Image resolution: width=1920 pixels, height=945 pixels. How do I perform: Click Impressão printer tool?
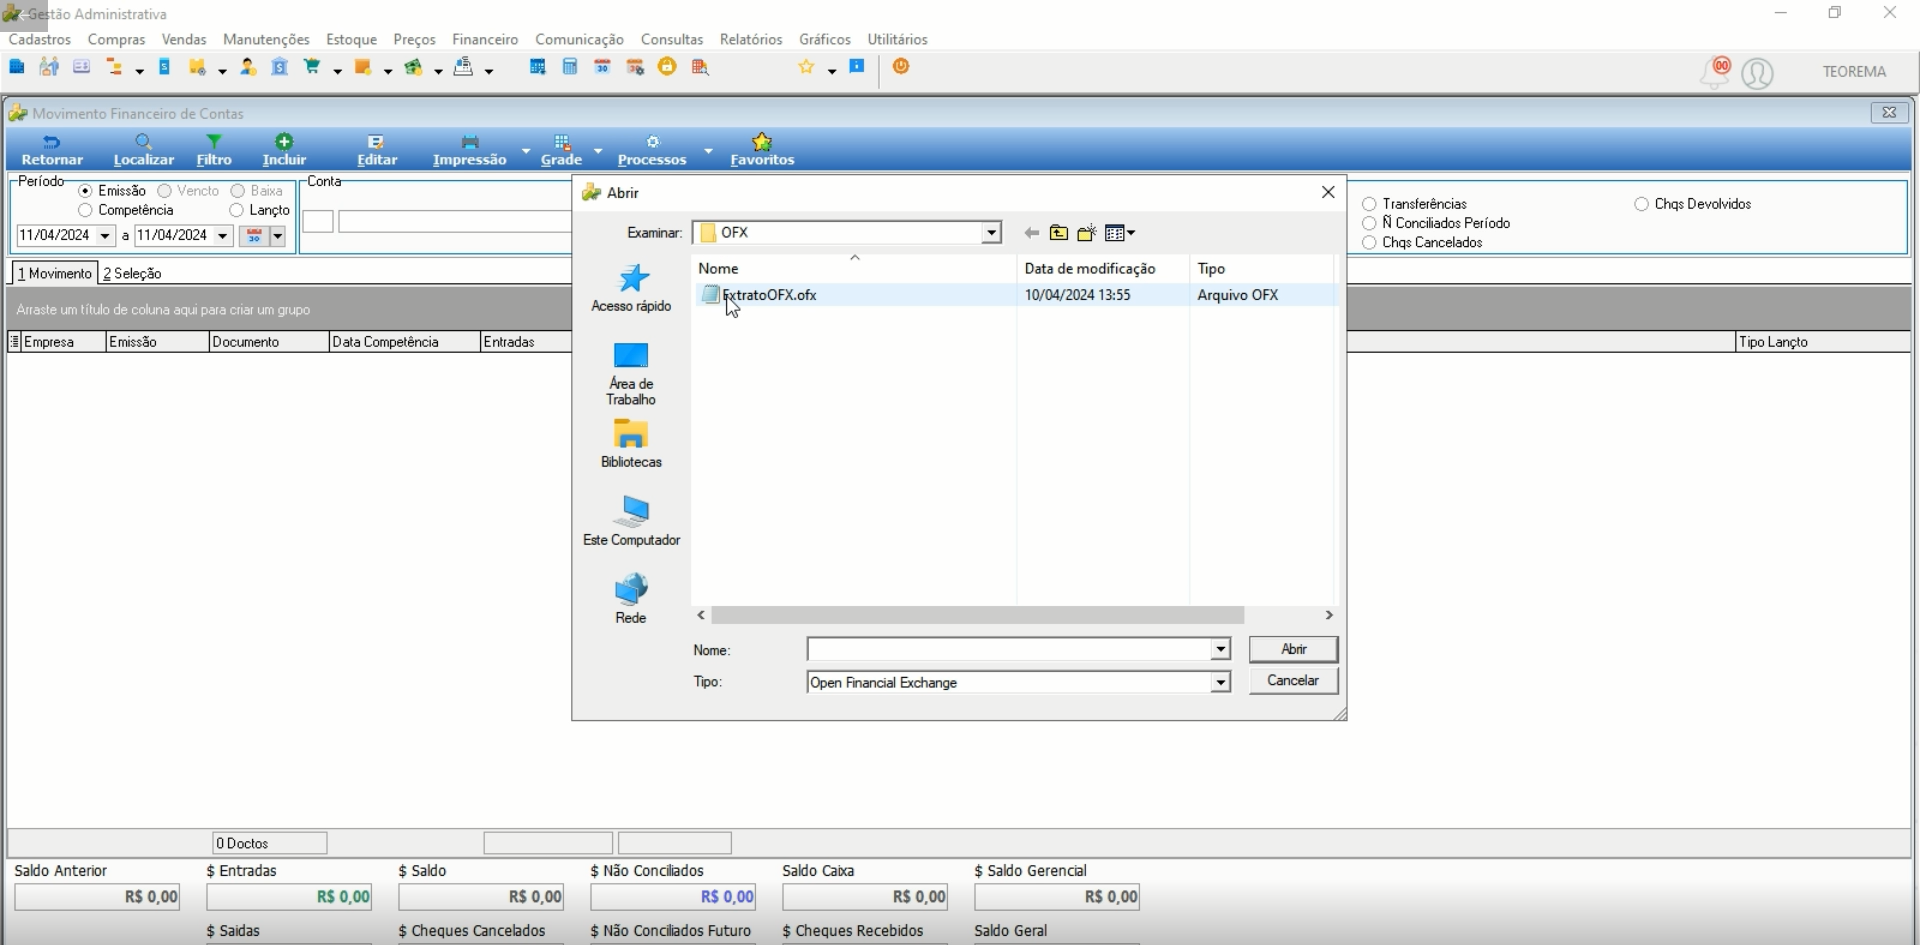pos(470,150)
